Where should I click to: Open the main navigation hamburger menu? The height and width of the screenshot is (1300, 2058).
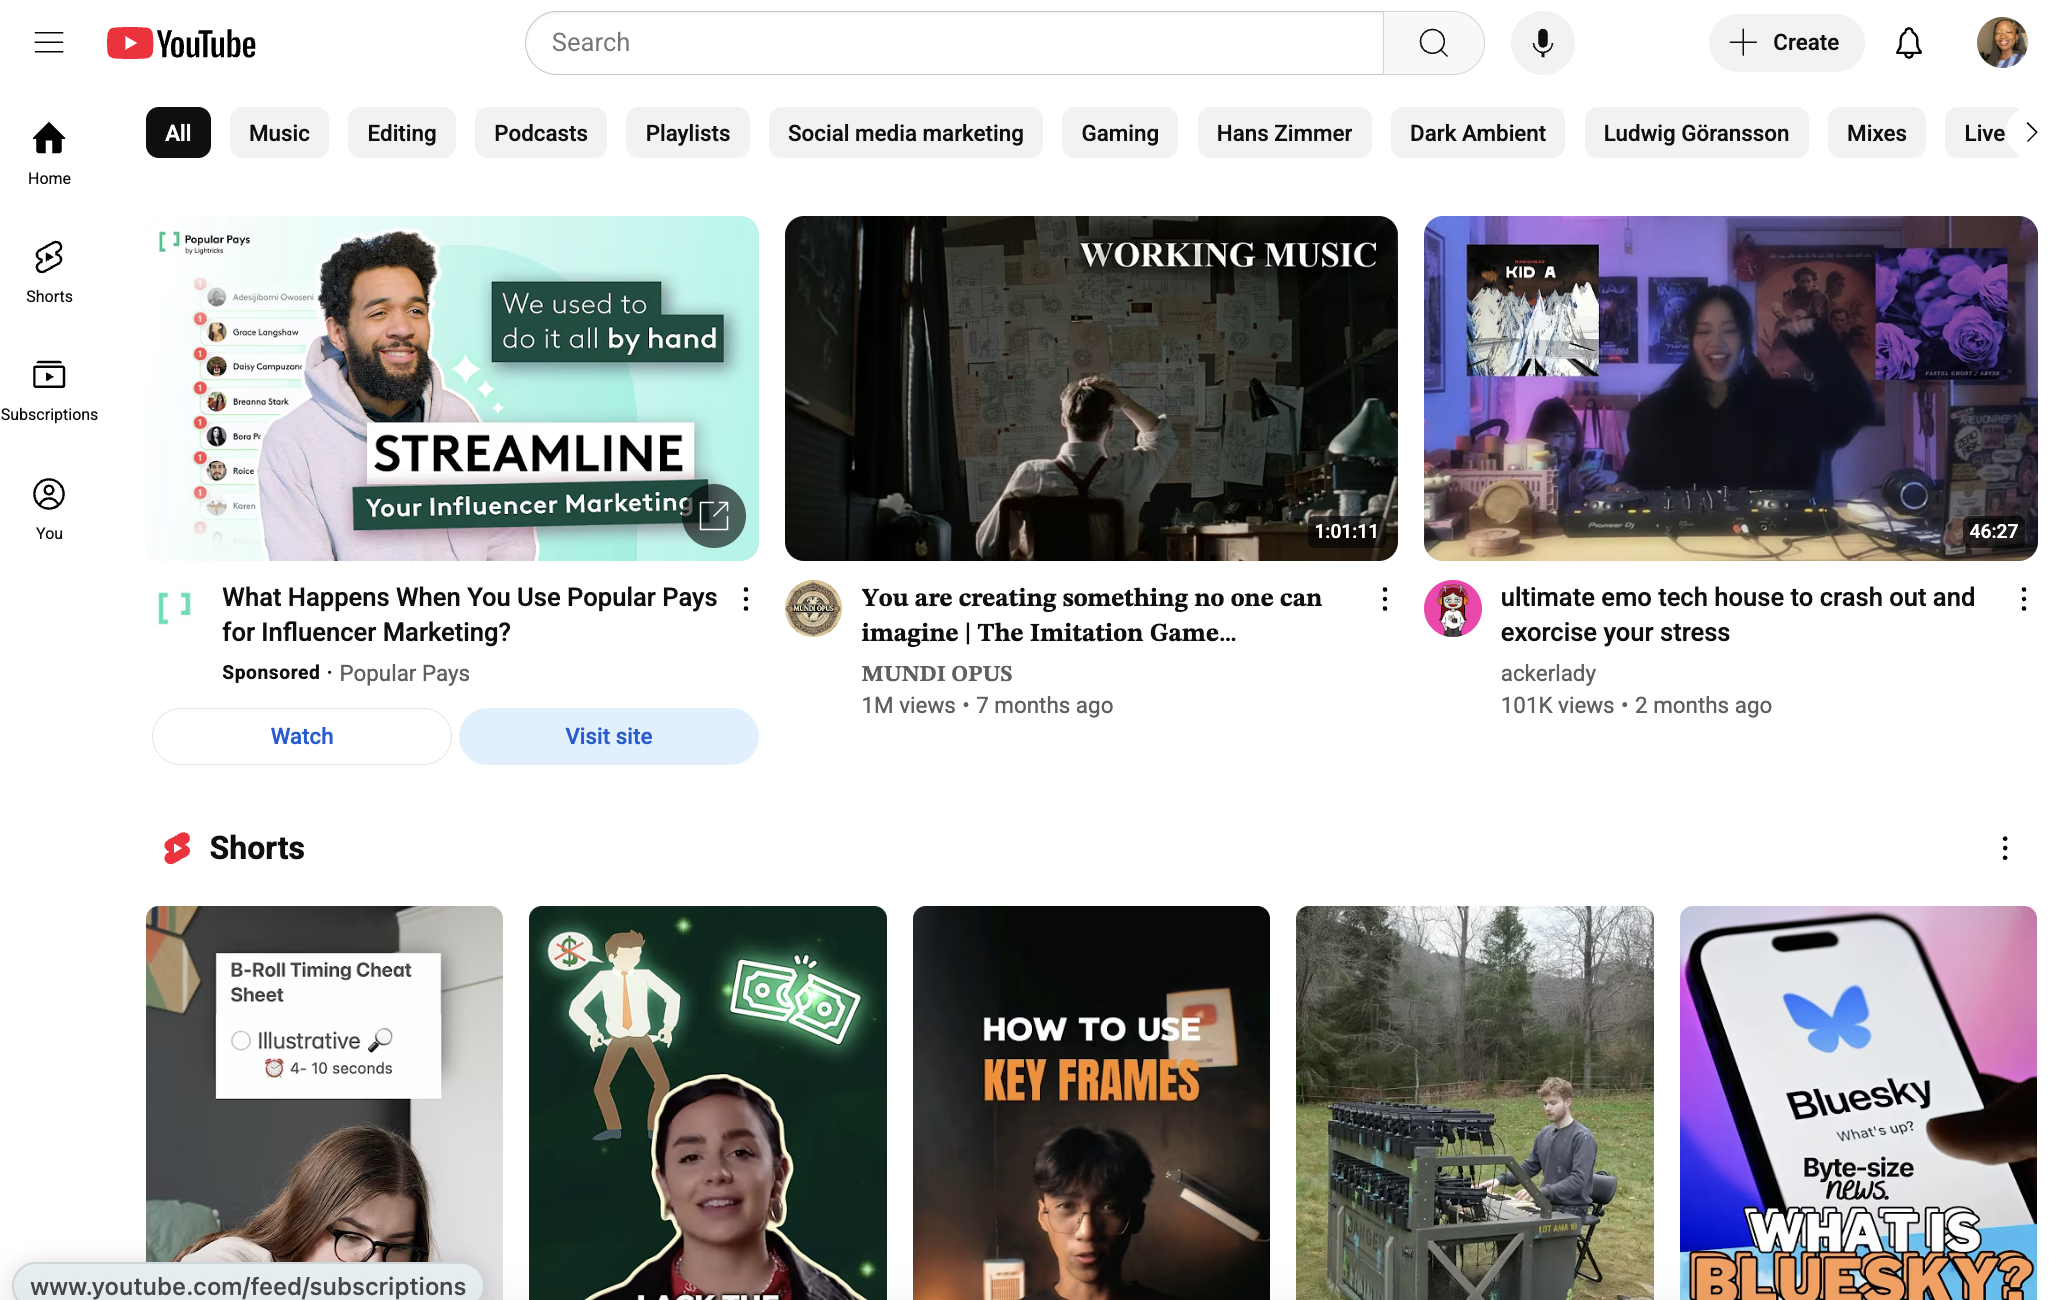point(49,42)
